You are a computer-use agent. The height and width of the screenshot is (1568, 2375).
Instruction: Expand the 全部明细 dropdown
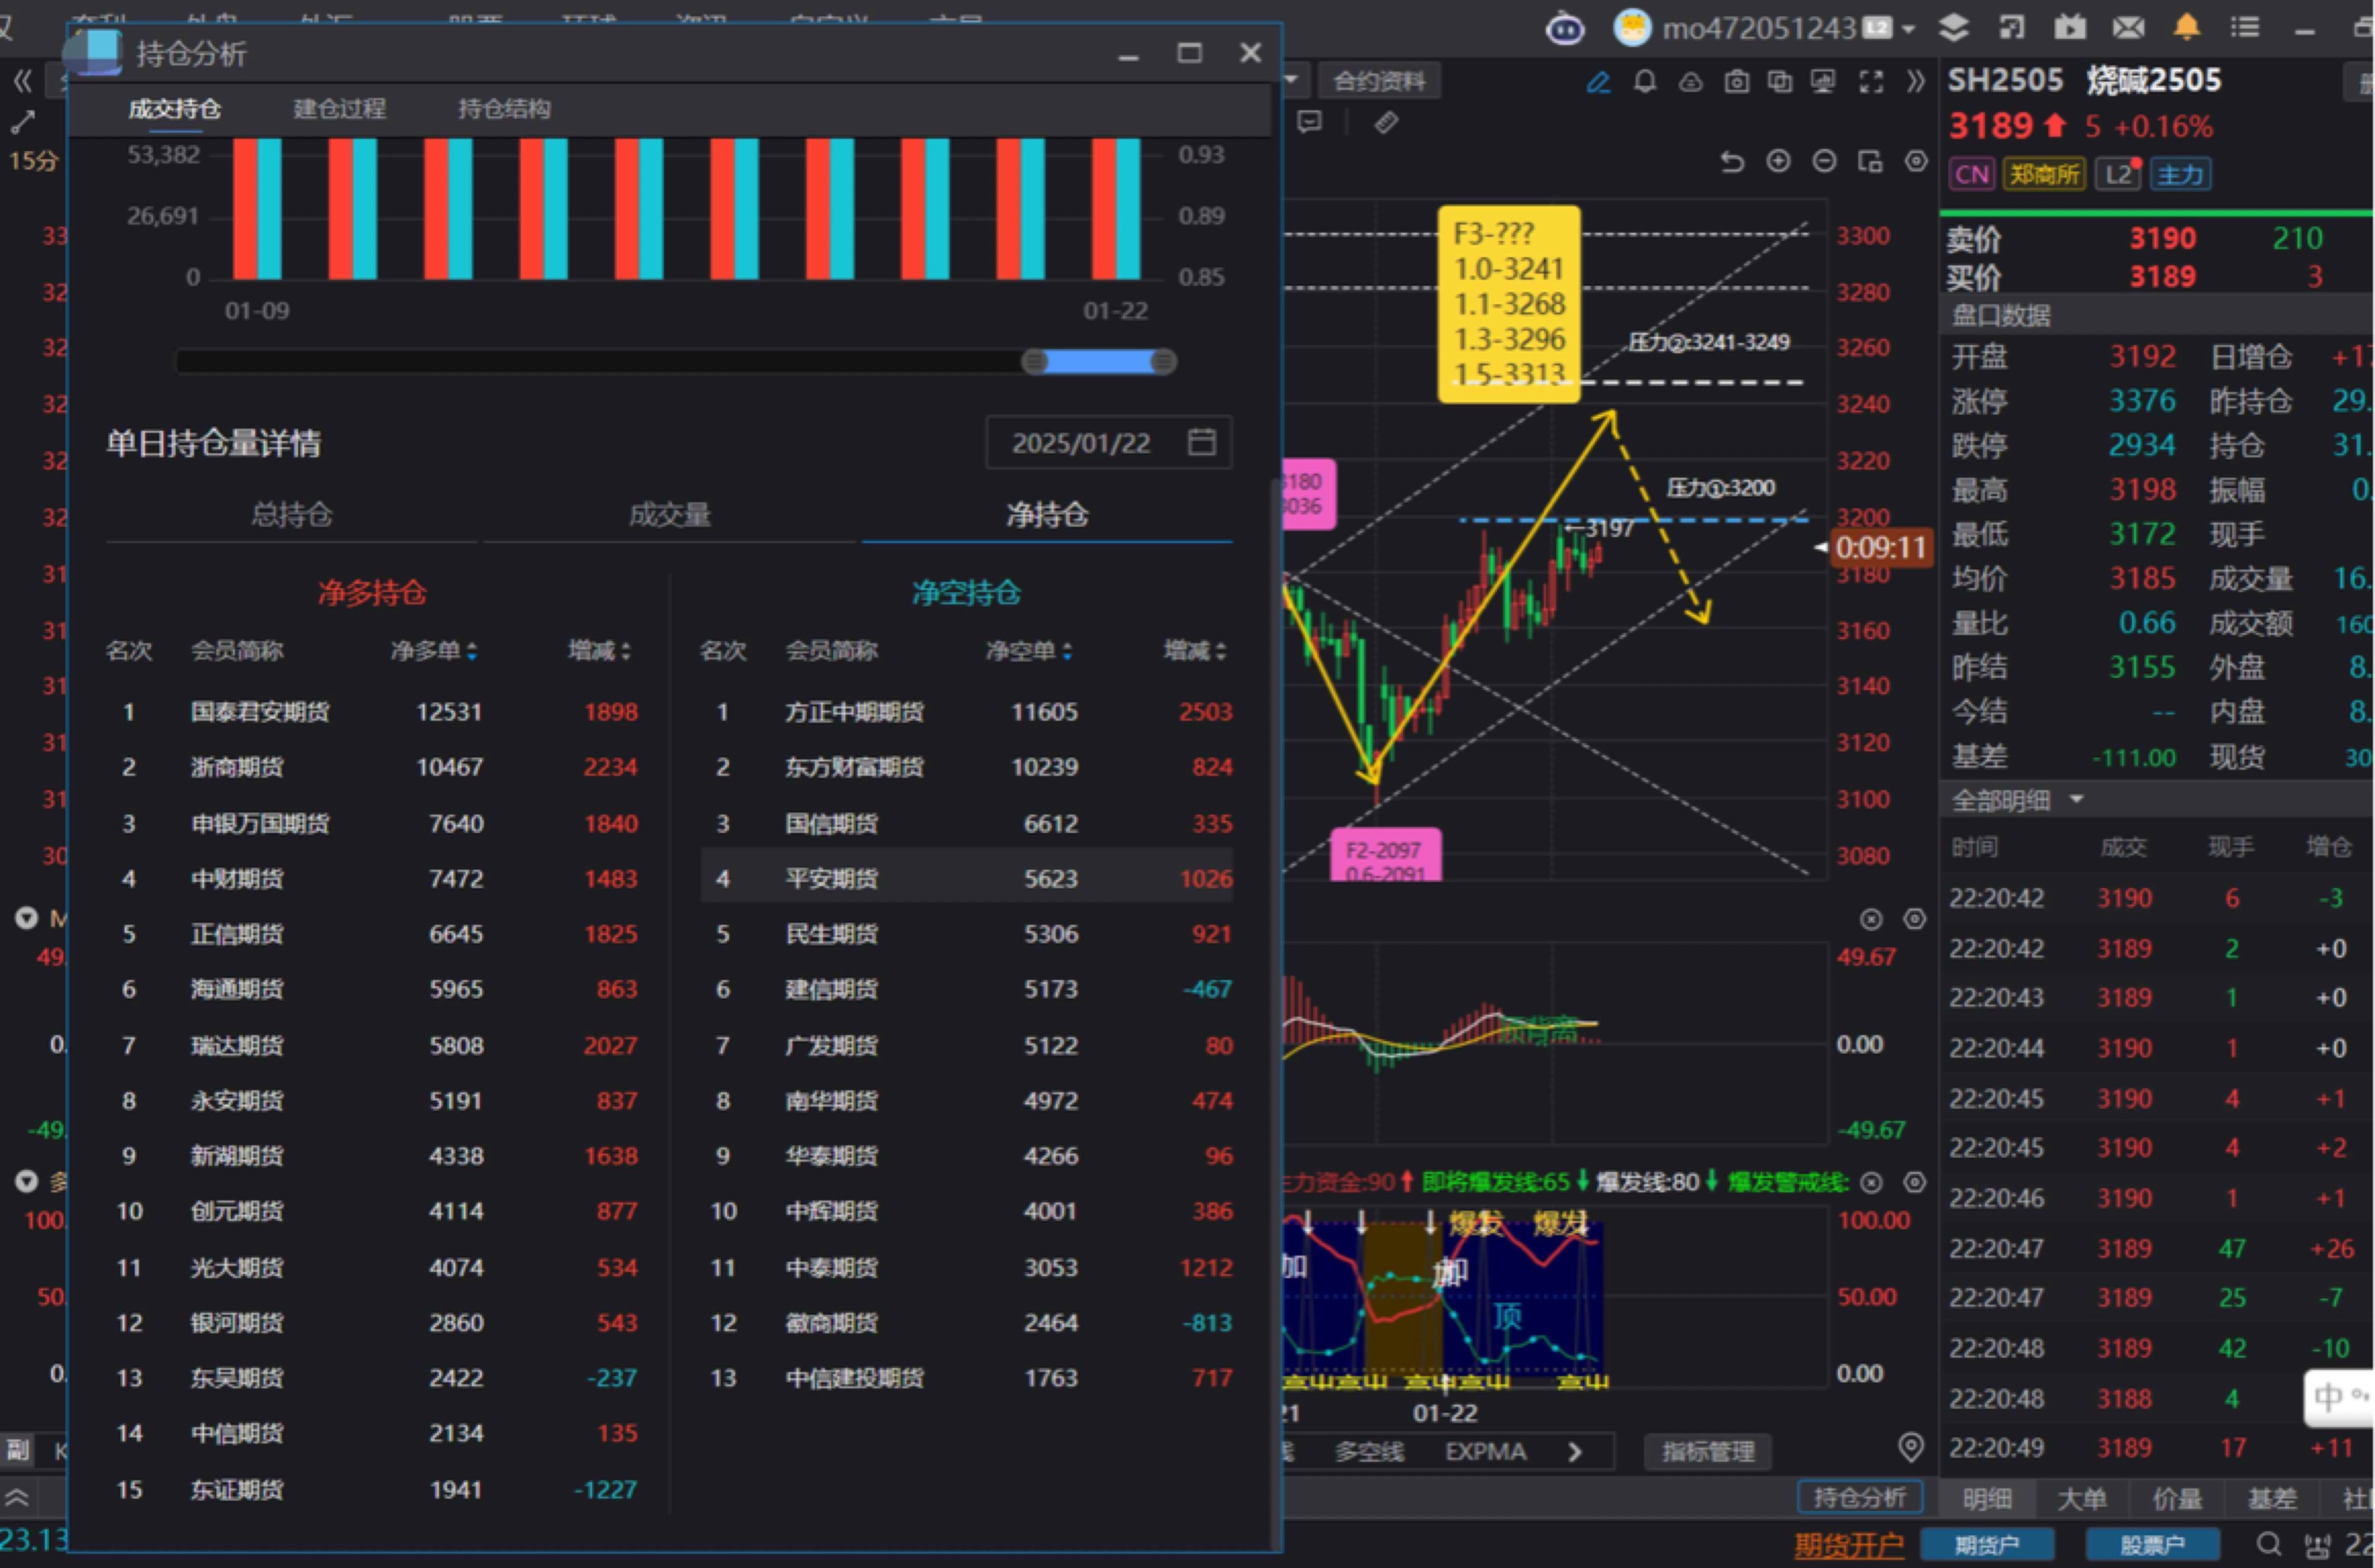pyautogui.click(x=2076, y=799)
